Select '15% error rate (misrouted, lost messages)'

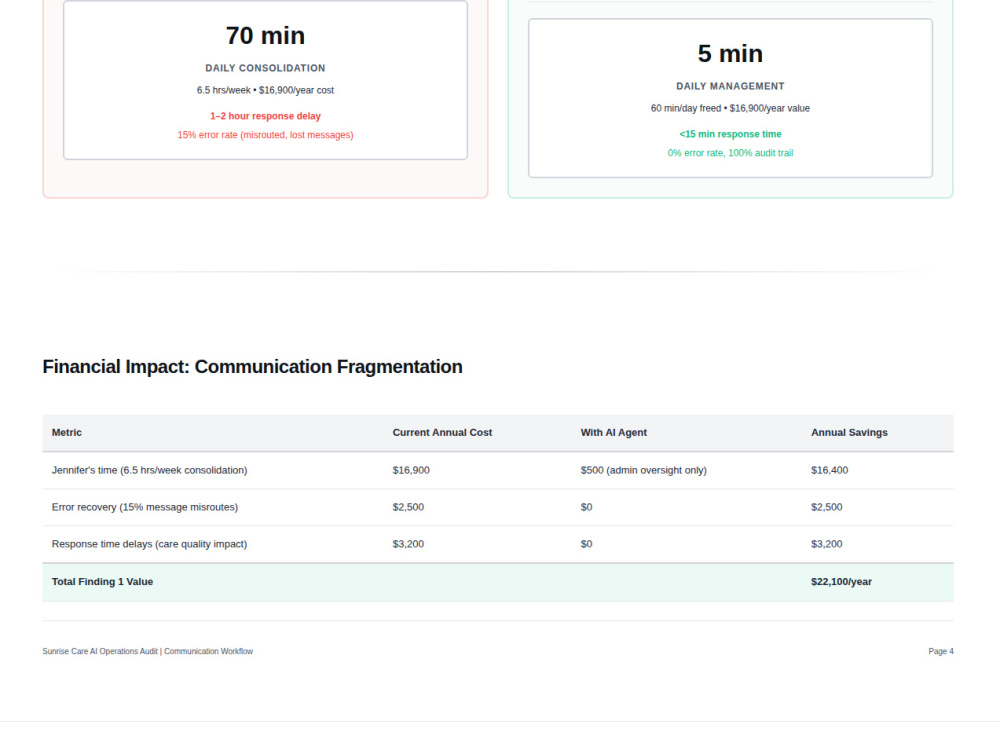pyautogui.click(x=265, y=135)
